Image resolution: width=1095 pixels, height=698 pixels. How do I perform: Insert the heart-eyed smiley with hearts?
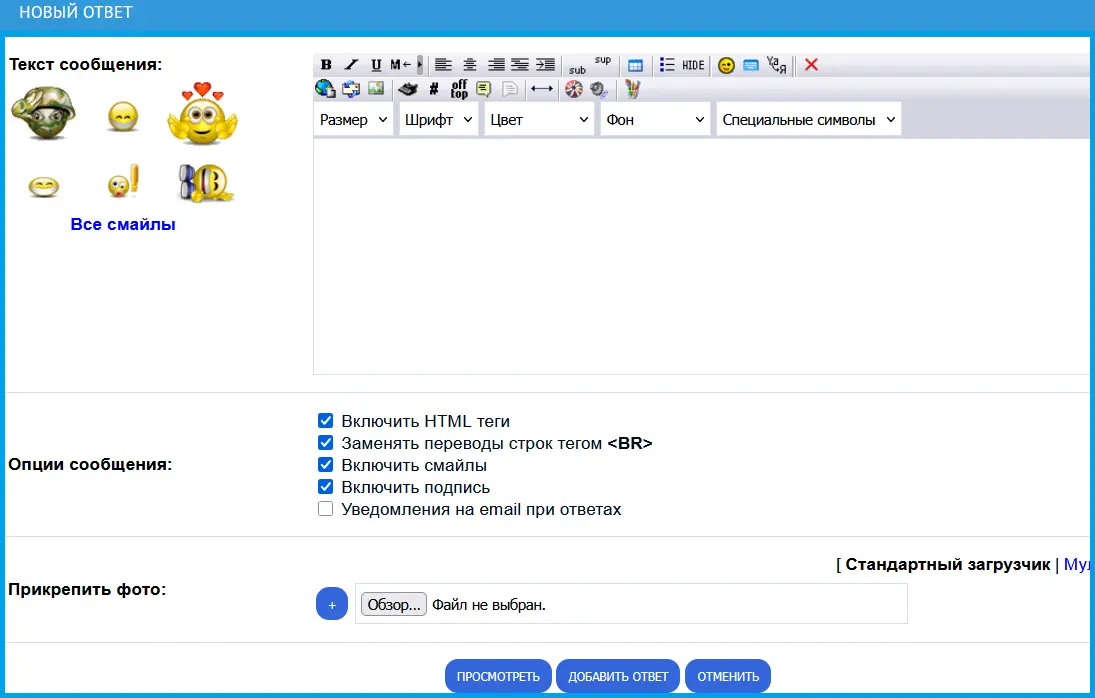tap(203, 113)
